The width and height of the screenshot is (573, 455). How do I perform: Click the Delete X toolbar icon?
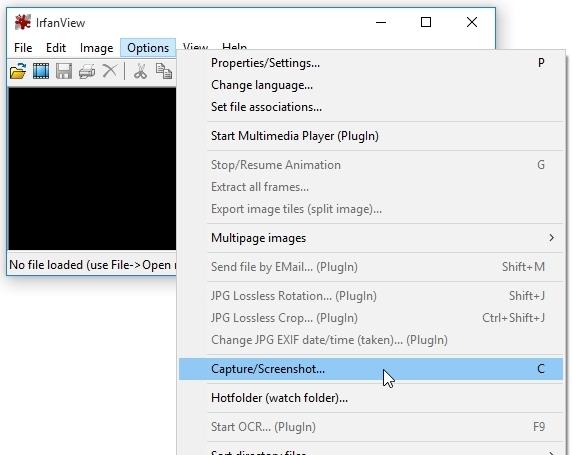110,71
